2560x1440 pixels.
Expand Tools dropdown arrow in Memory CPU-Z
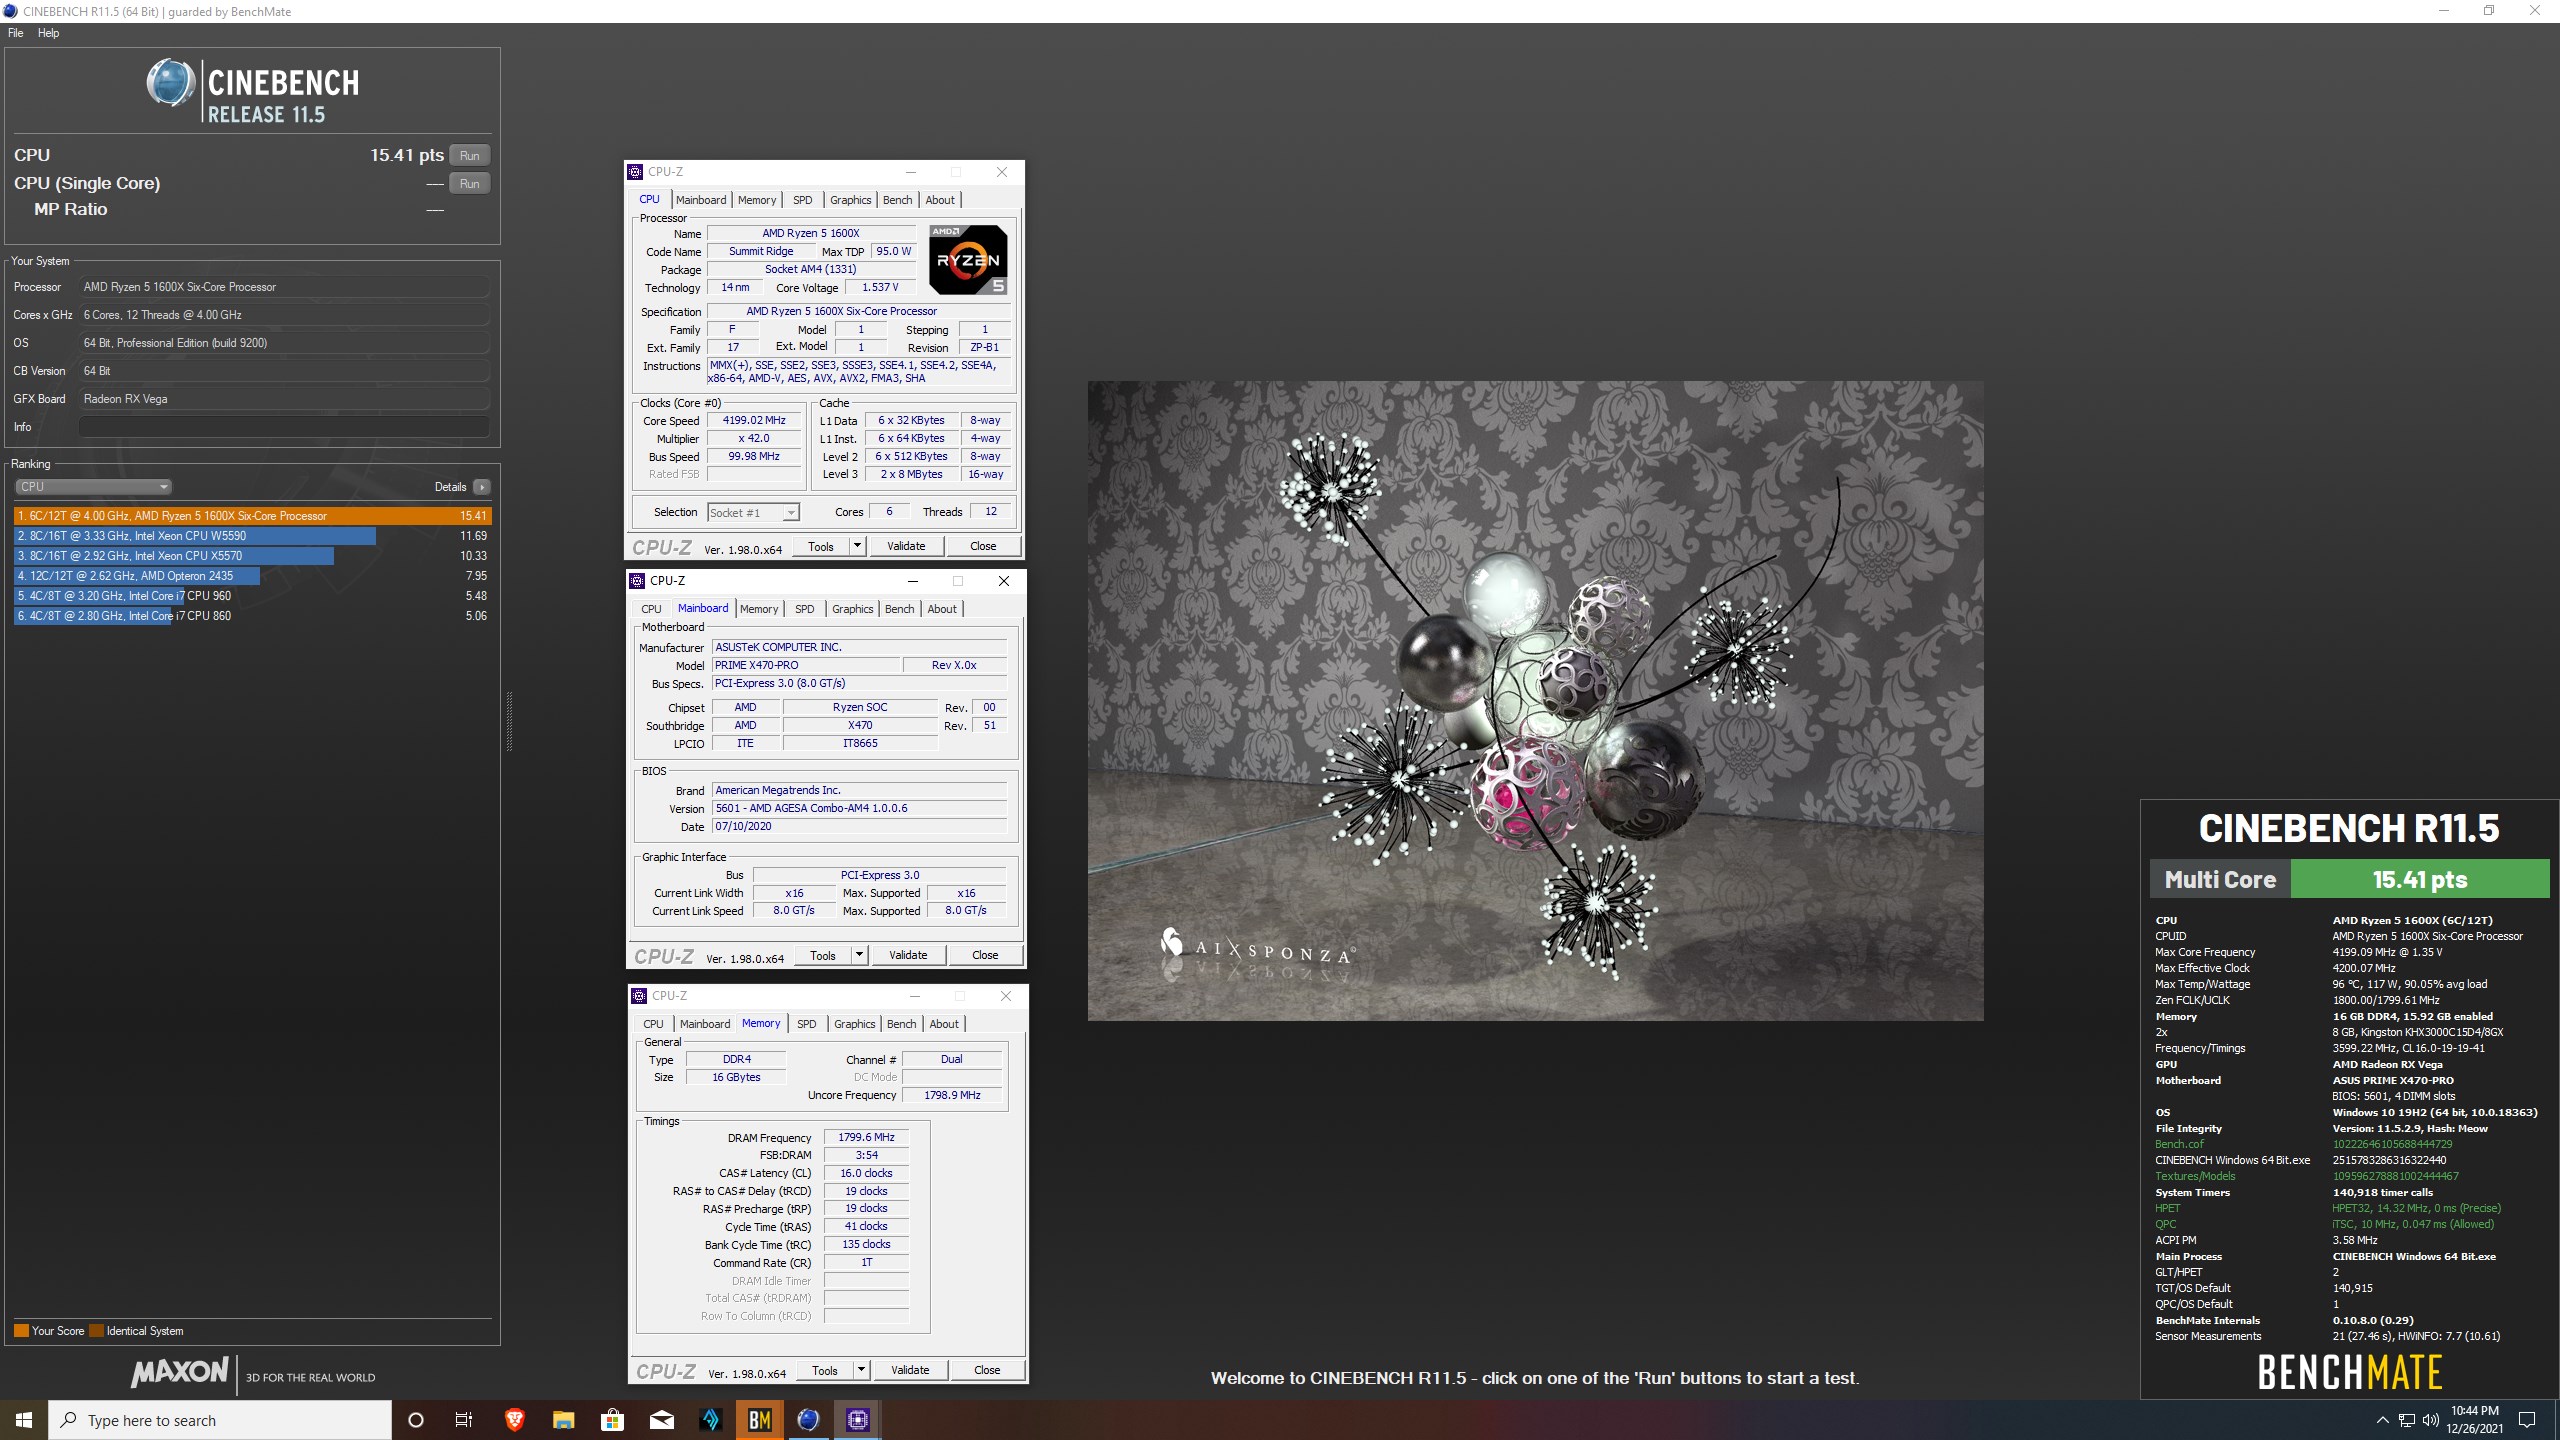[861, 1370]
